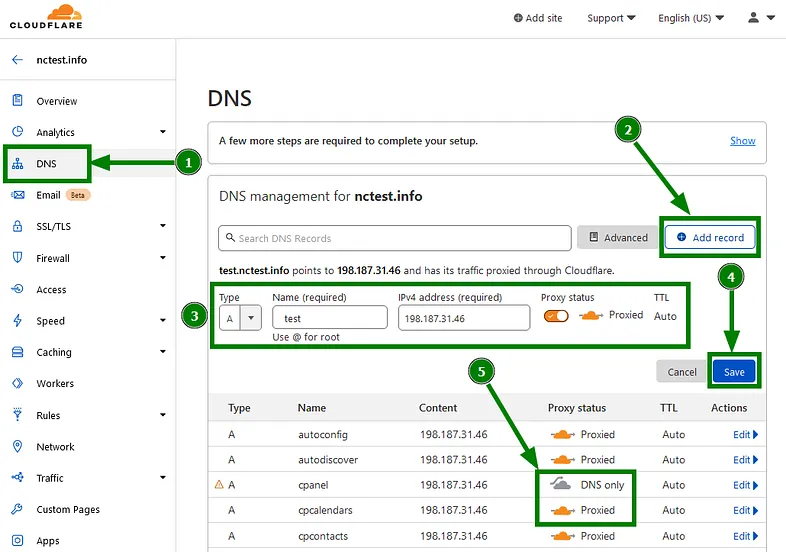This screenshot has width=786, height=552.
Task: Click the Firewall shield icon
Action: click(x=18, y=258)
